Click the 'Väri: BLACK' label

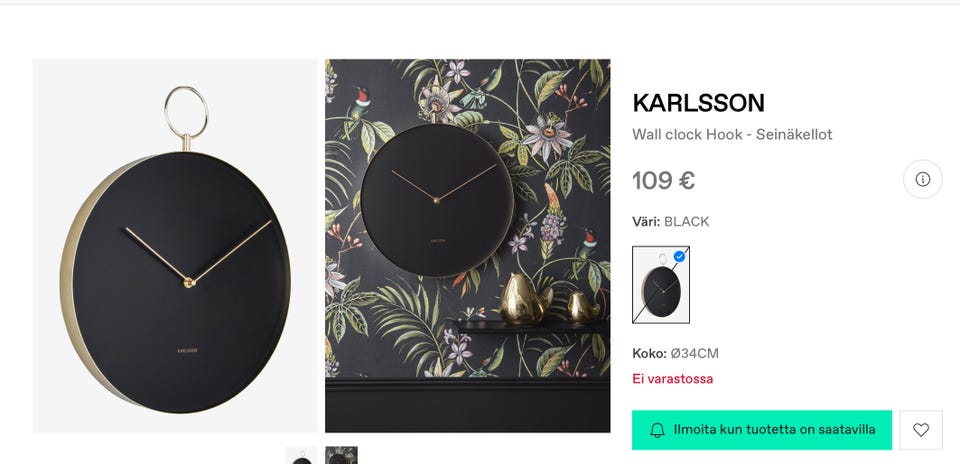click(670, 222)
